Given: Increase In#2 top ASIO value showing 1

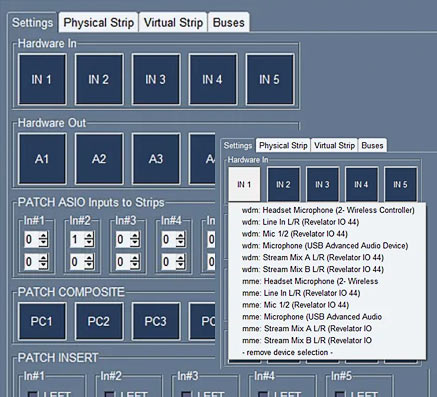Looking at the screenshot, I should tap(89, 236).
